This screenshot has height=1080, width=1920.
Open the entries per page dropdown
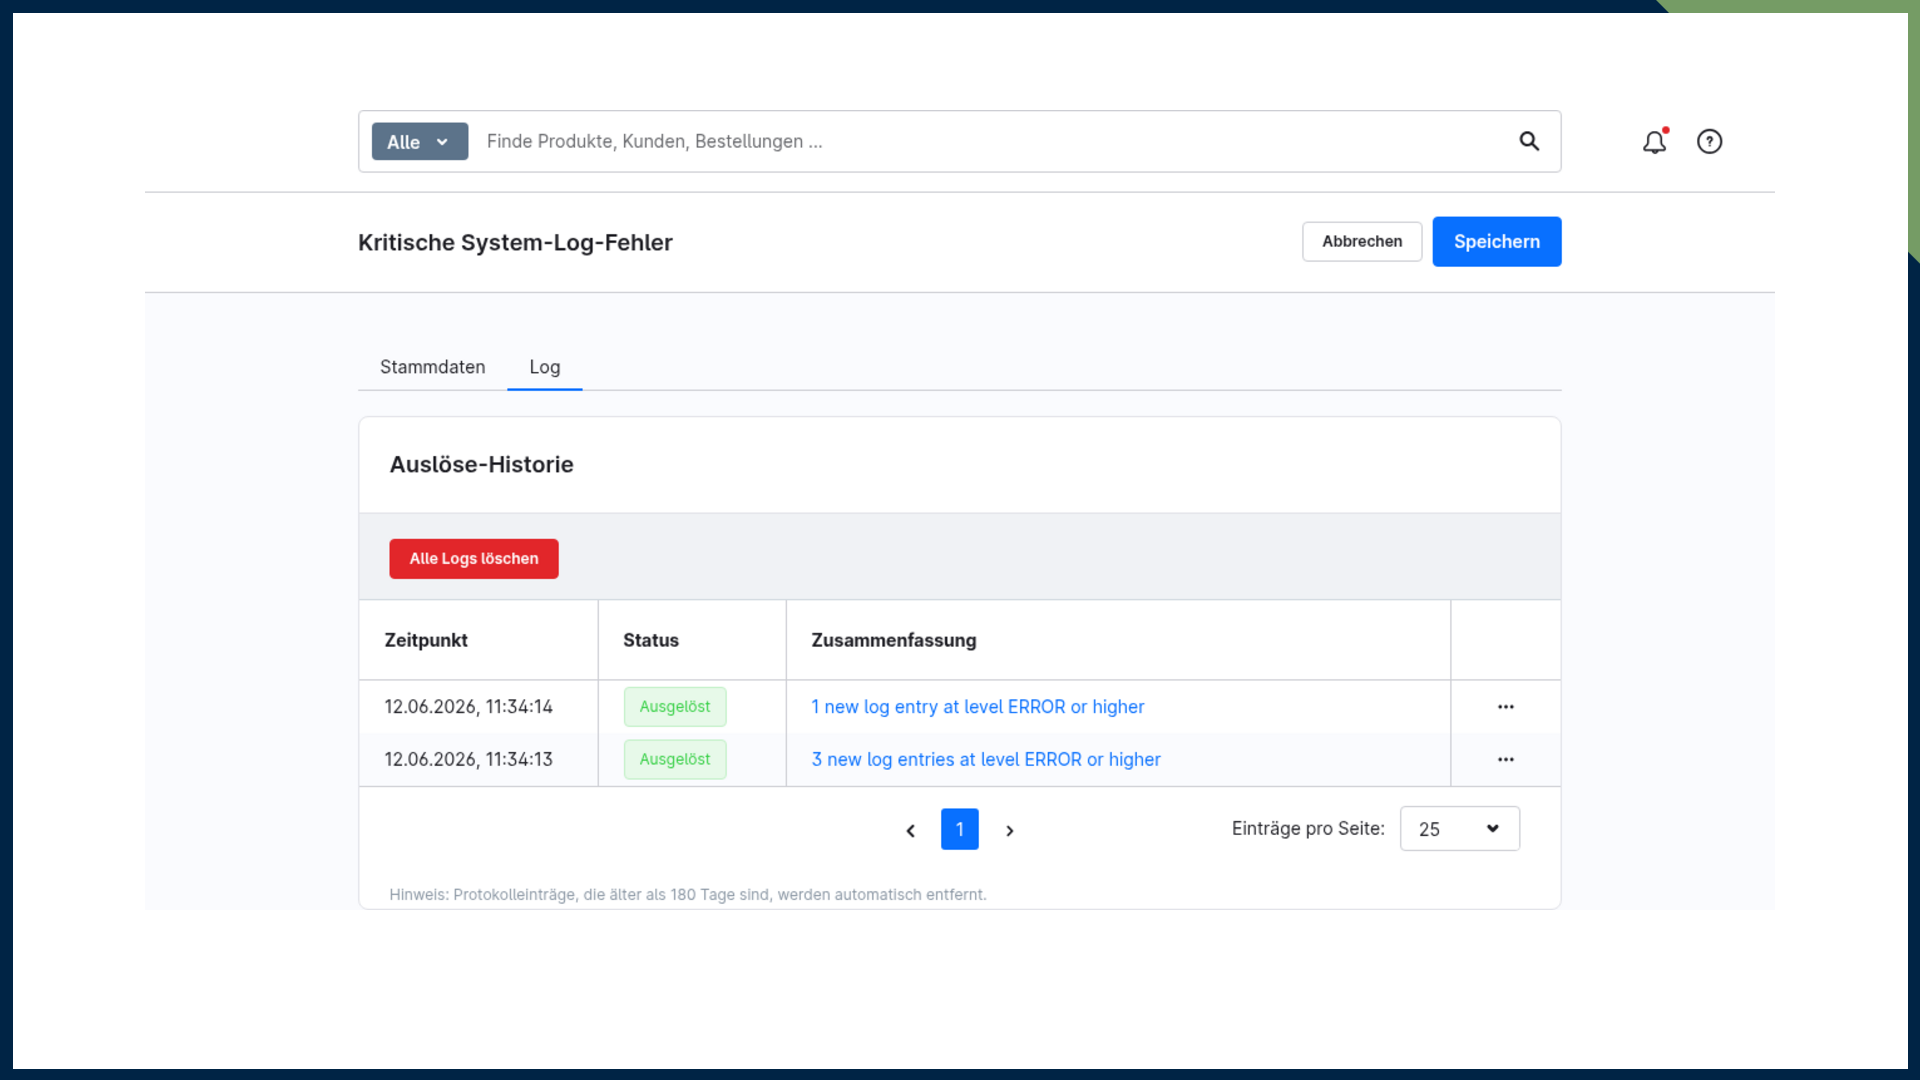[1460, 829]
